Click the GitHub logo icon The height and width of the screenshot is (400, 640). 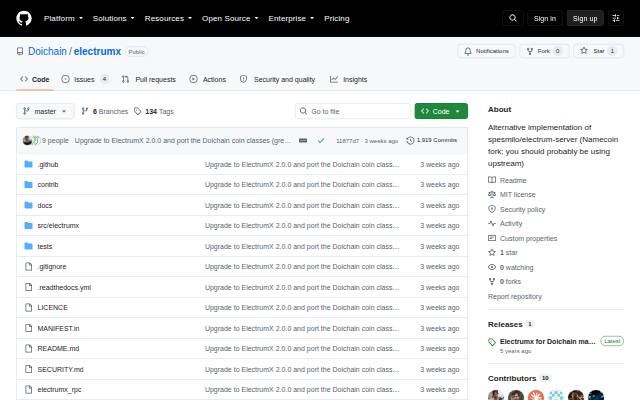(x=24, y=18)
